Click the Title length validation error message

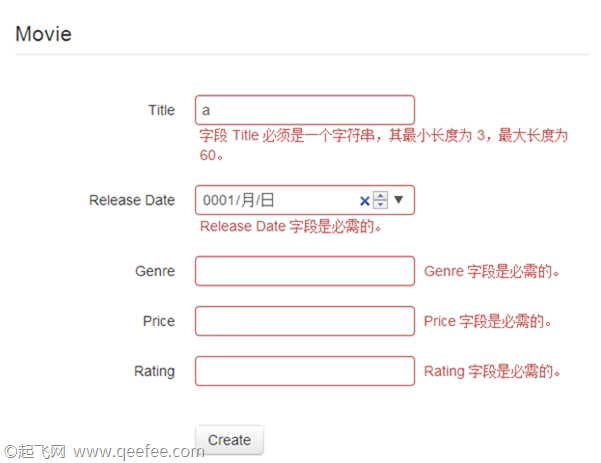[383, 145]
